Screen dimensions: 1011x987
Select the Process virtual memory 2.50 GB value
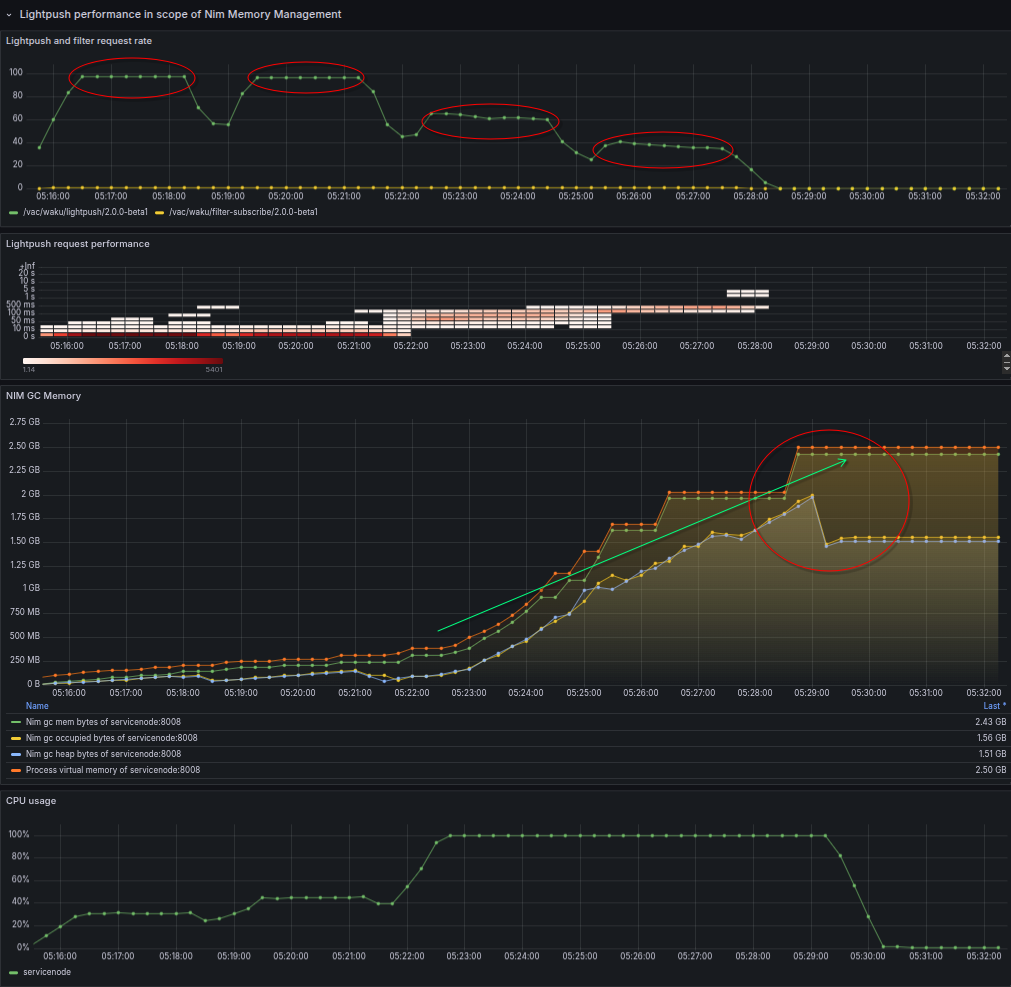click(990, 770)
